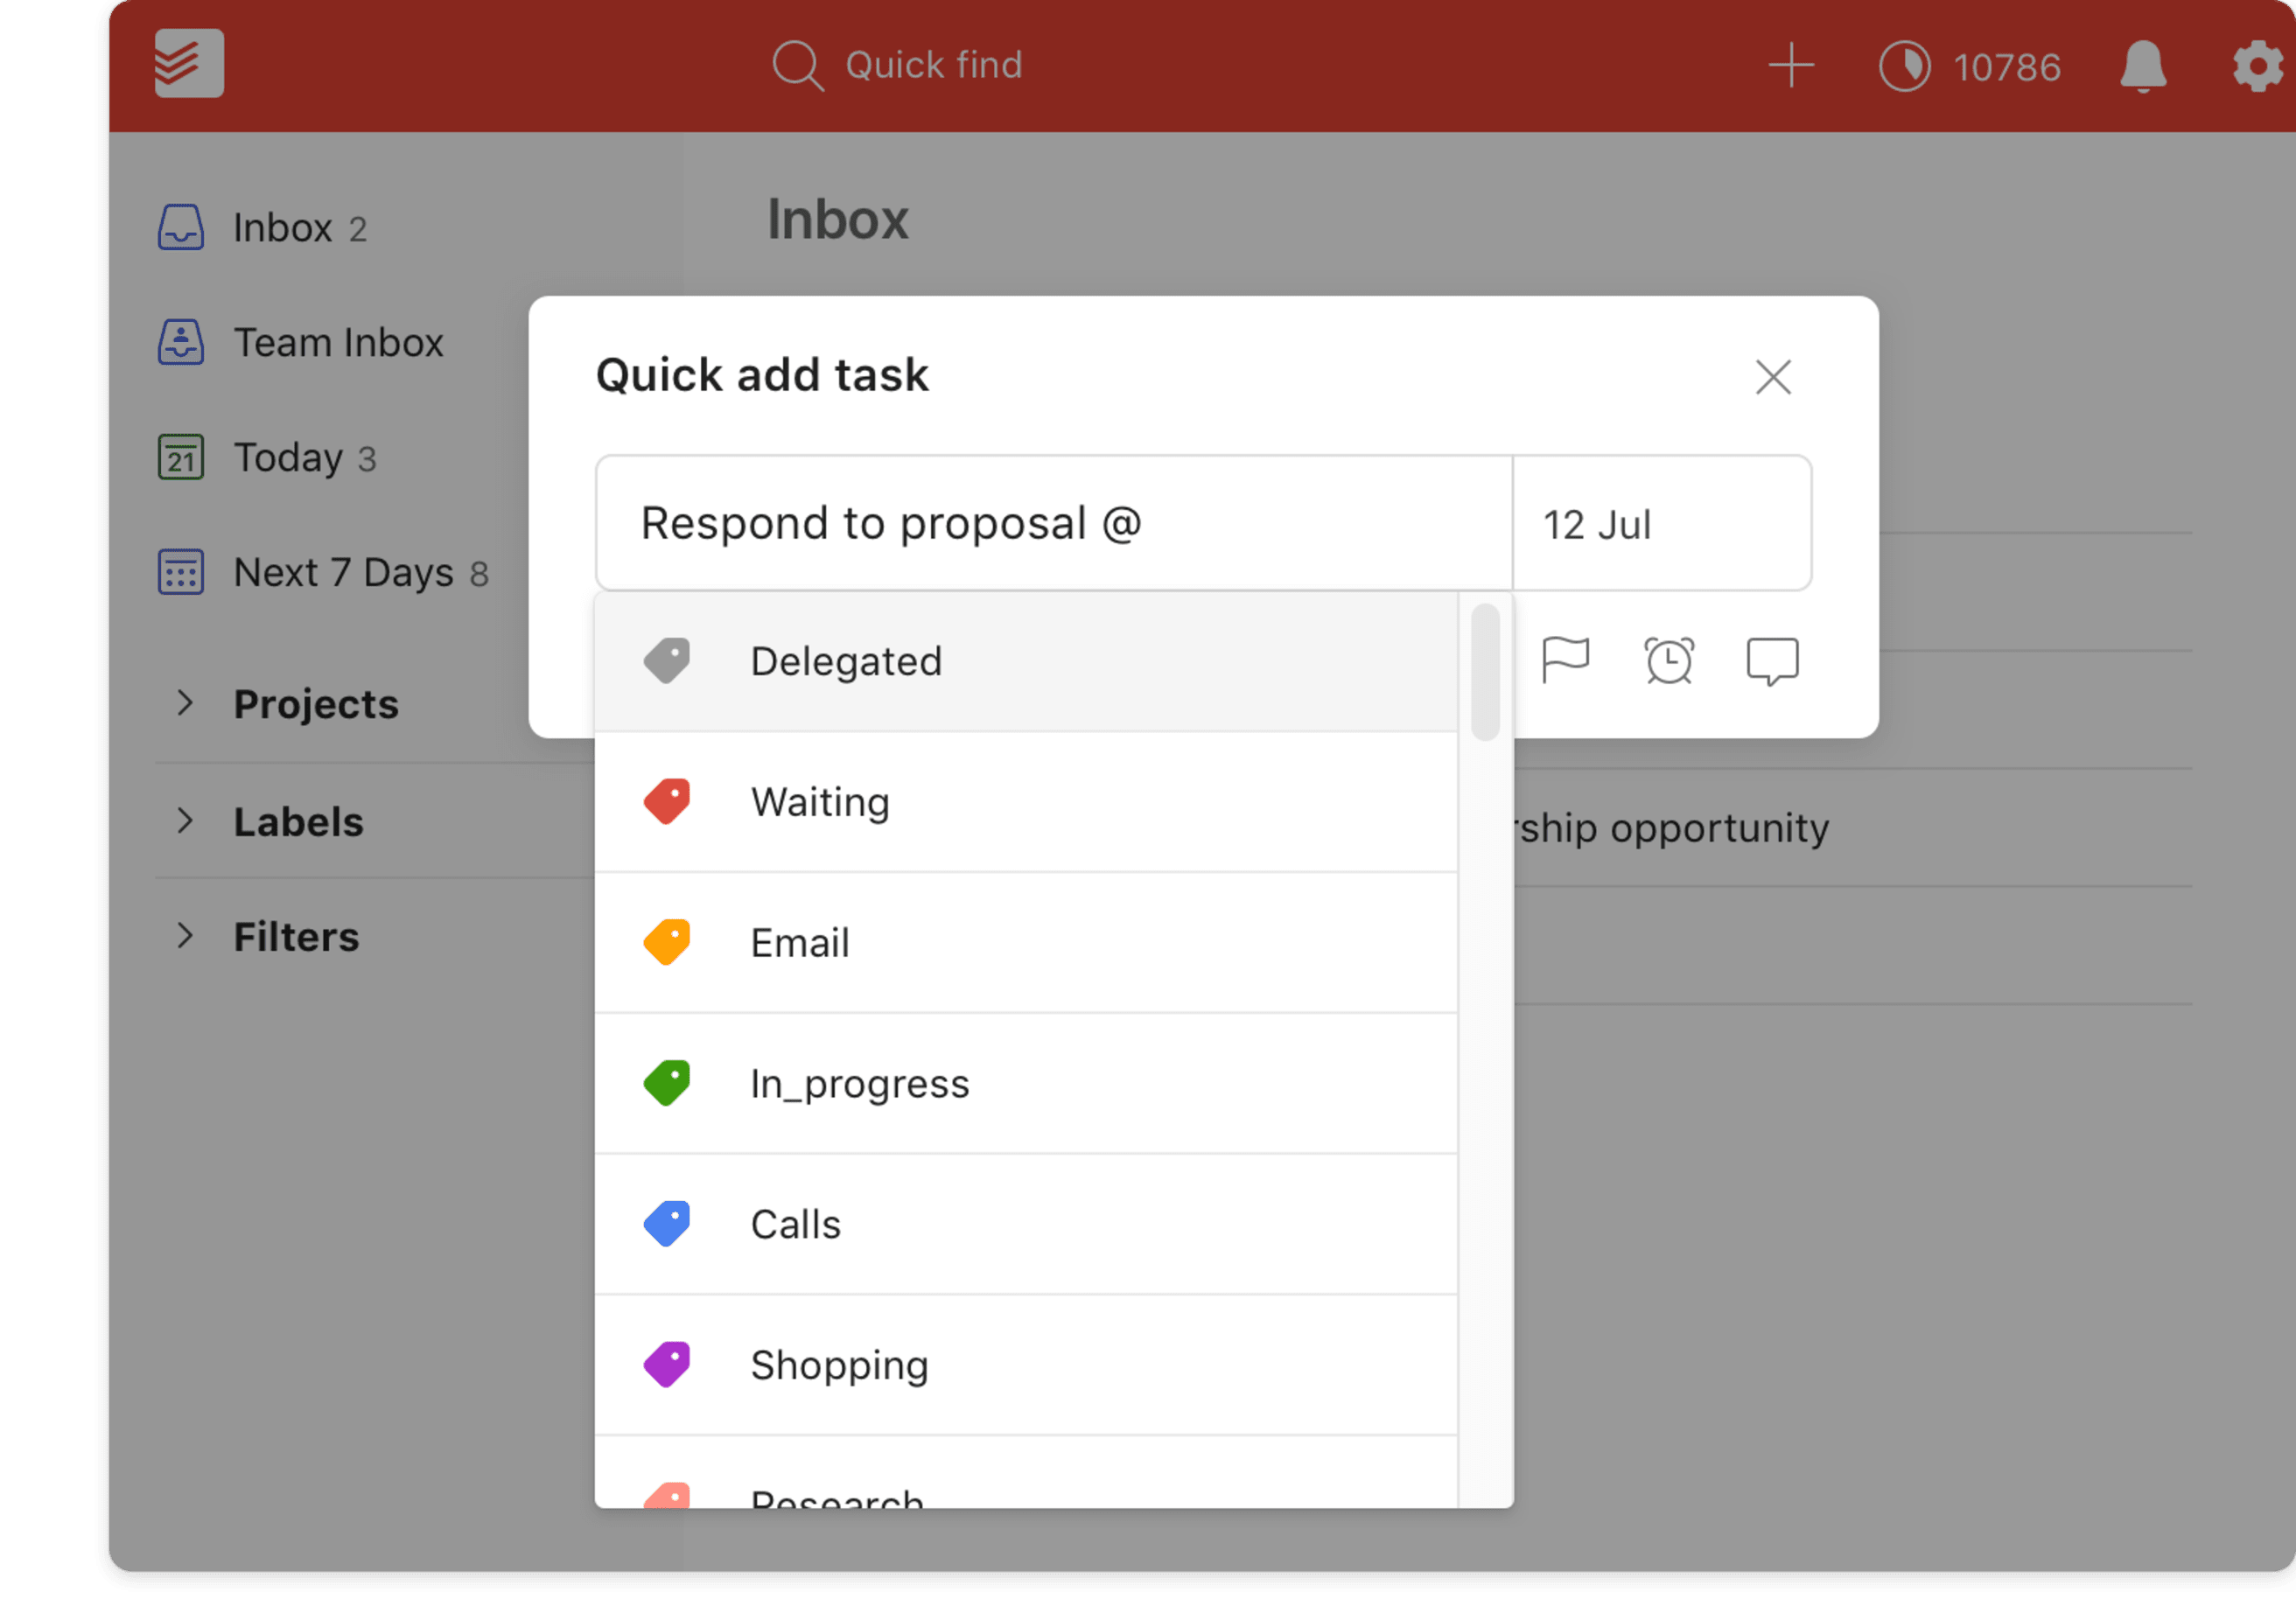
Task: Click the Quick add task title
Action: 762,375
